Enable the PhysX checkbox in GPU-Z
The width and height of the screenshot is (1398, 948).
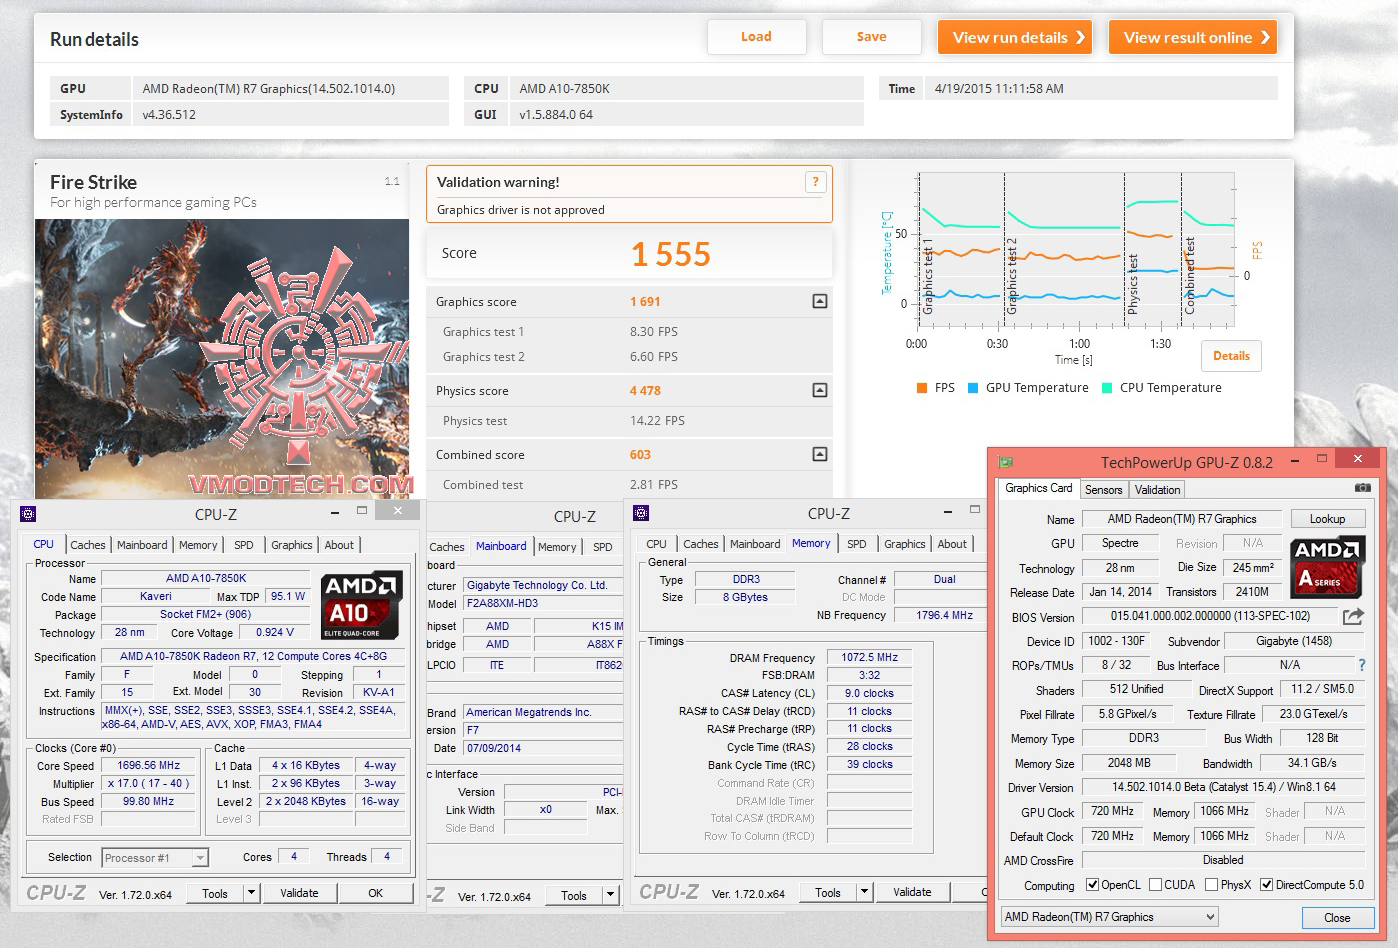[1212, 885]
